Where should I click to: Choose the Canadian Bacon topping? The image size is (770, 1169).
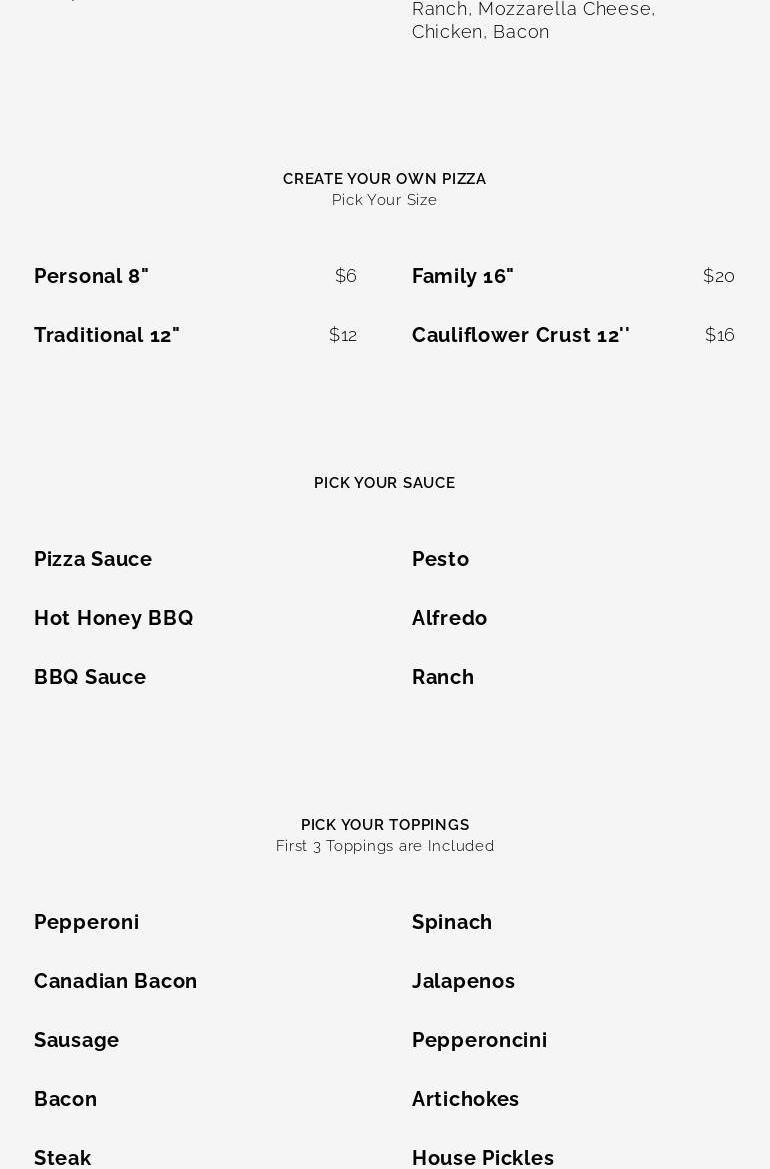tap(115, 981)
